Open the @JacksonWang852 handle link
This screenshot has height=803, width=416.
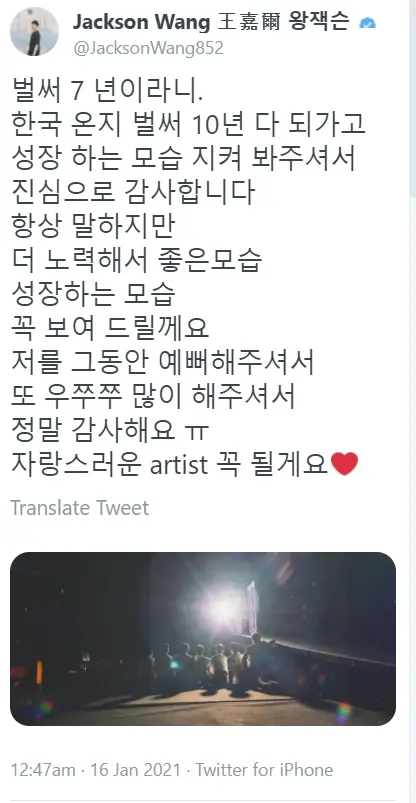(149, 48)
